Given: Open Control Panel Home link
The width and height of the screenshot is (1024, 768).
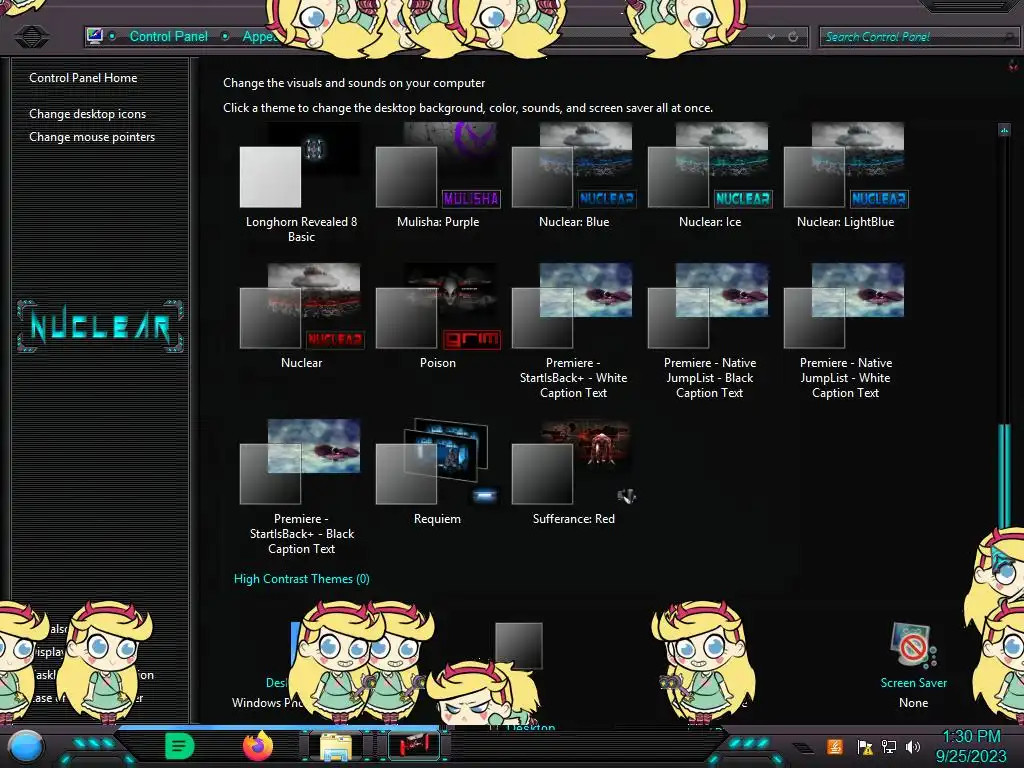Looking at the screenshot, I should pos(83,78).
